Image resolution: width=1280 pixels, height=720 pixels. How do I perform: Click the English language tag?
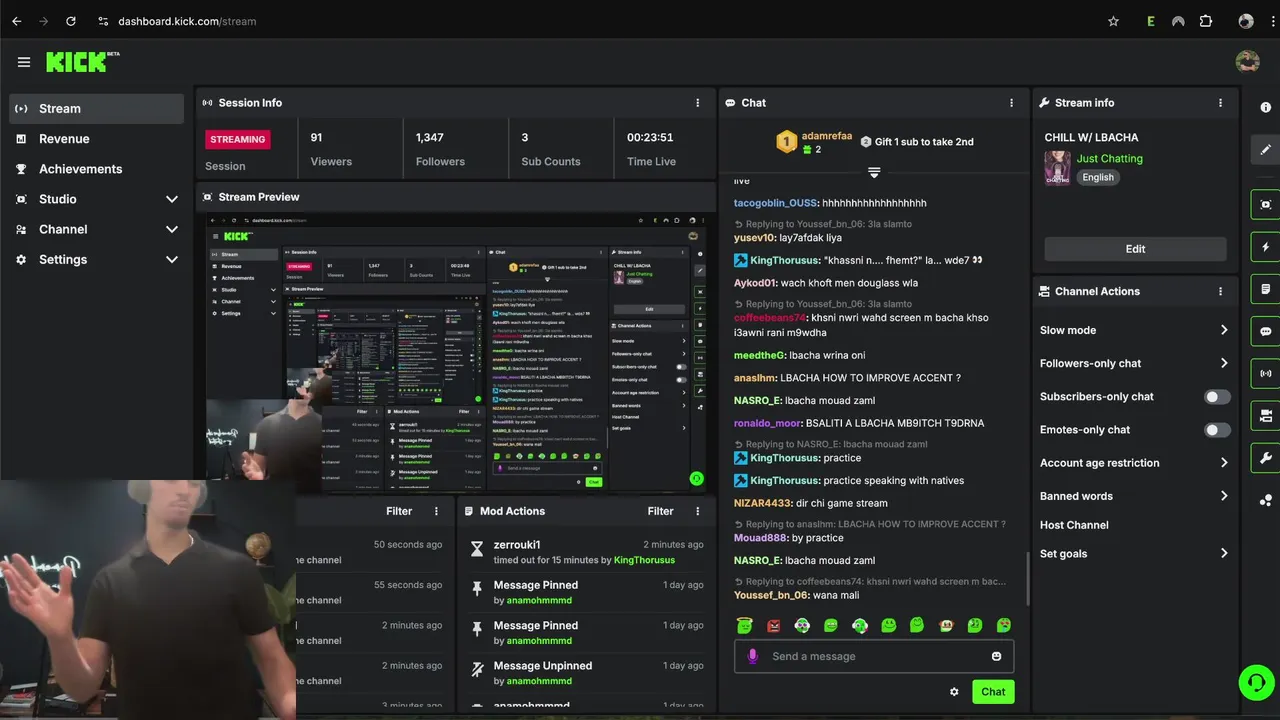point(1098,177)
